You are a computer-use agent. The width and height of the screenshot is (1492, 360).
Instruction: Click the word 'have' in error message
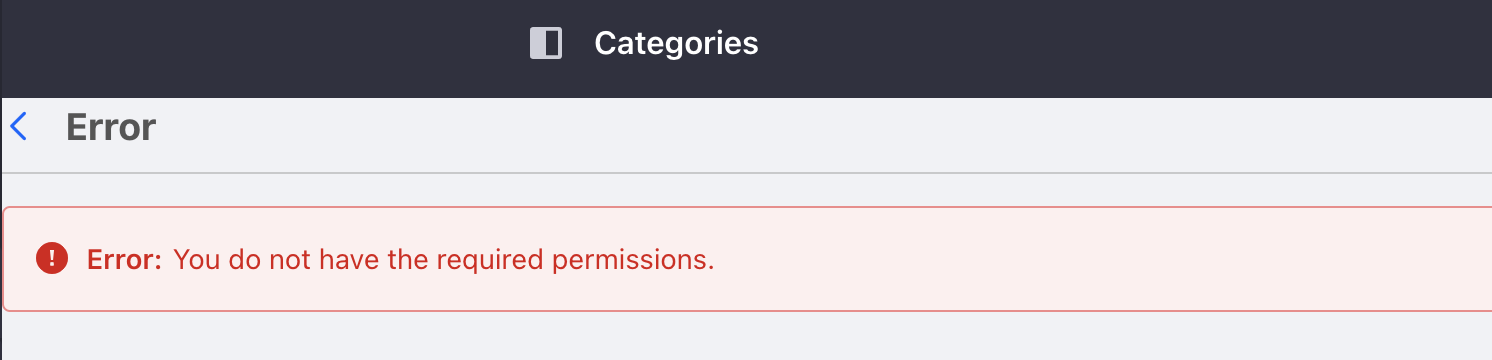click(330, 260)
